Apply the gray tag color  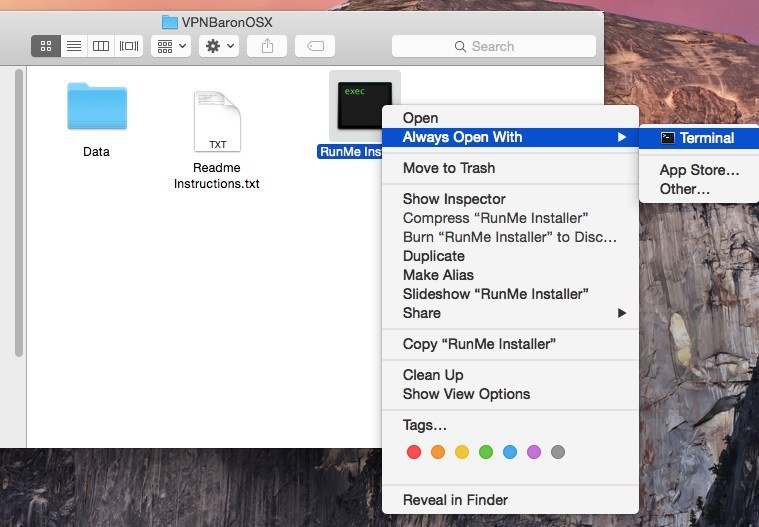tap(558, 452)
